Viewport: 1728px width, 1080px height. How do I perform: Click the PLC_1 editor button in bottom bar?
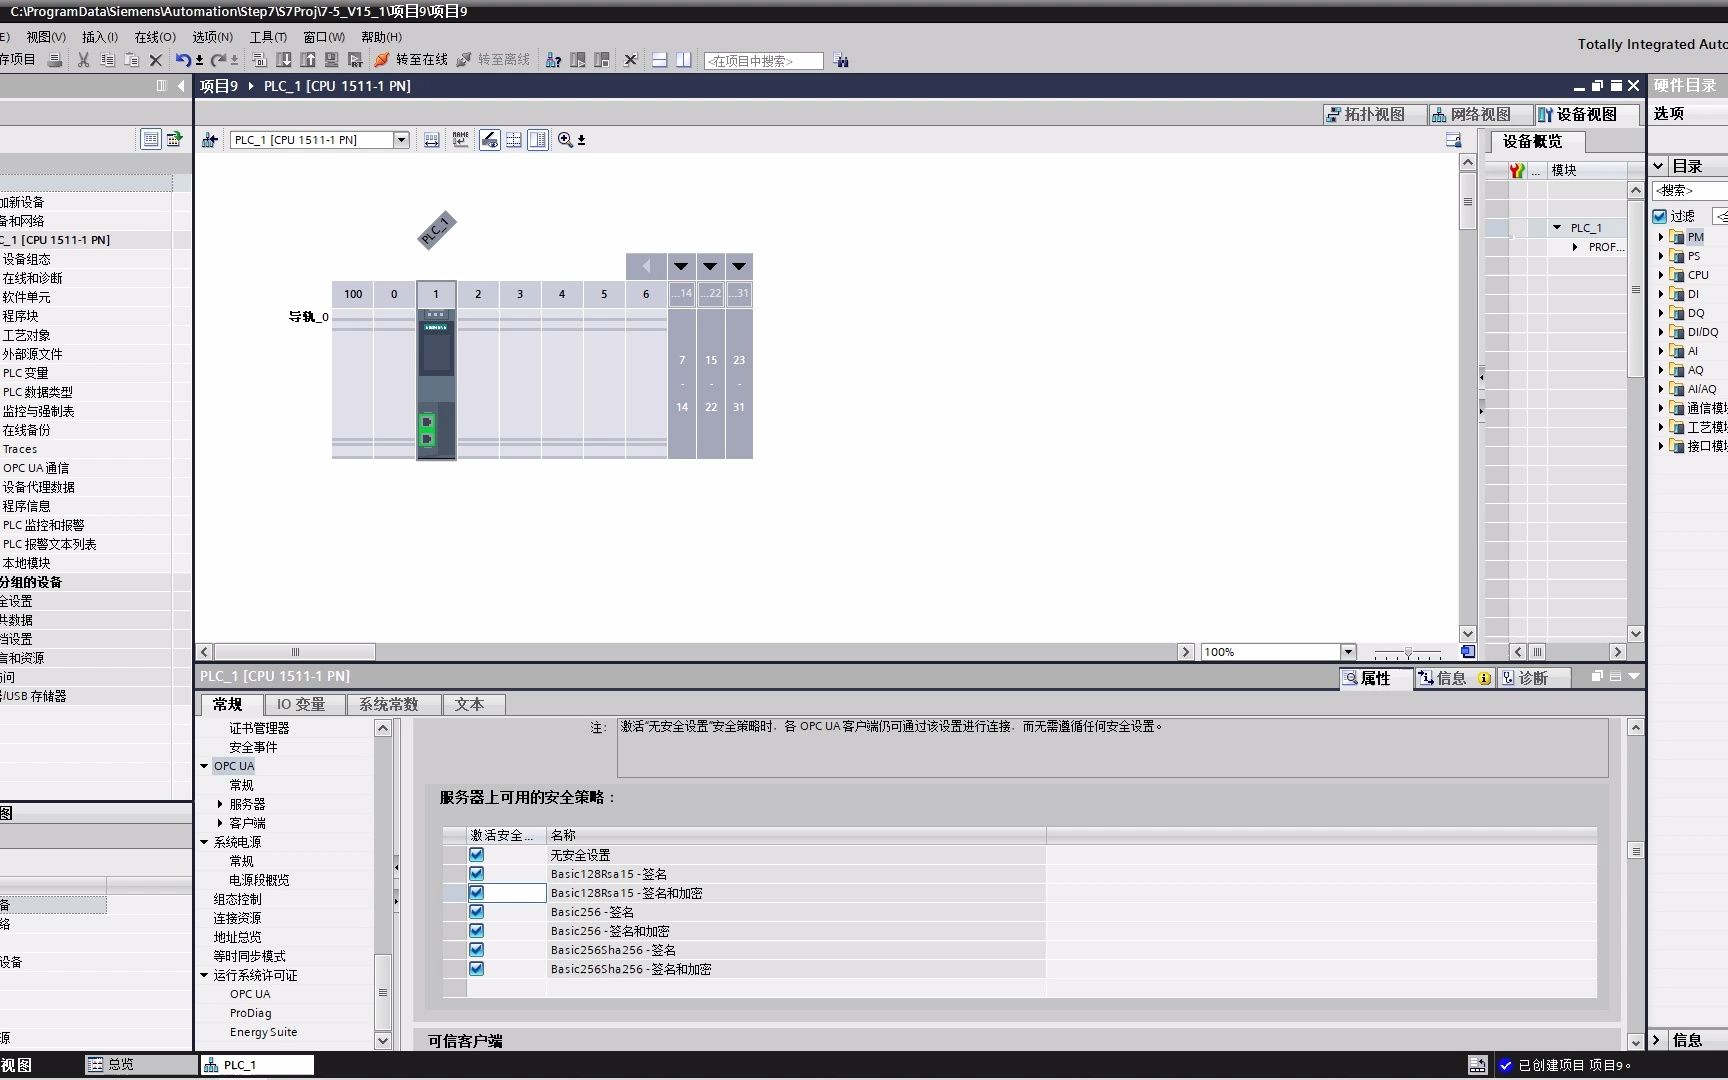257,1065
